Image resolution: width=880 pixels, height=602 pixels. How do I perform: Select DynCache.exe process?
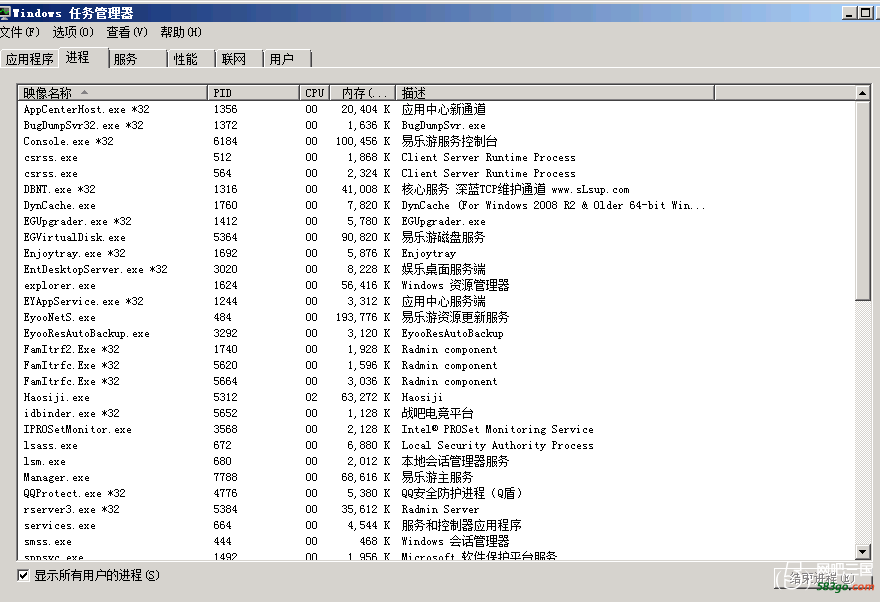[x=437, y=205]
